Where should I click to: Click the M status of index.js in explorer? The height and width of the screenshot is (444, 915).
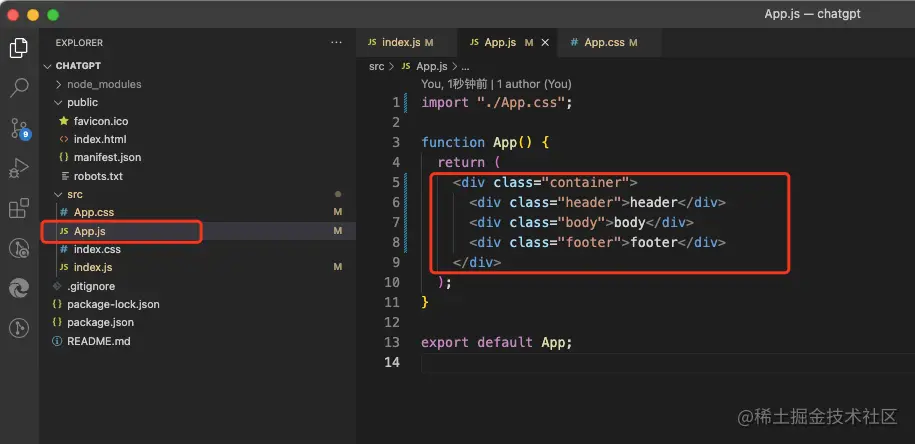point(337,267)
